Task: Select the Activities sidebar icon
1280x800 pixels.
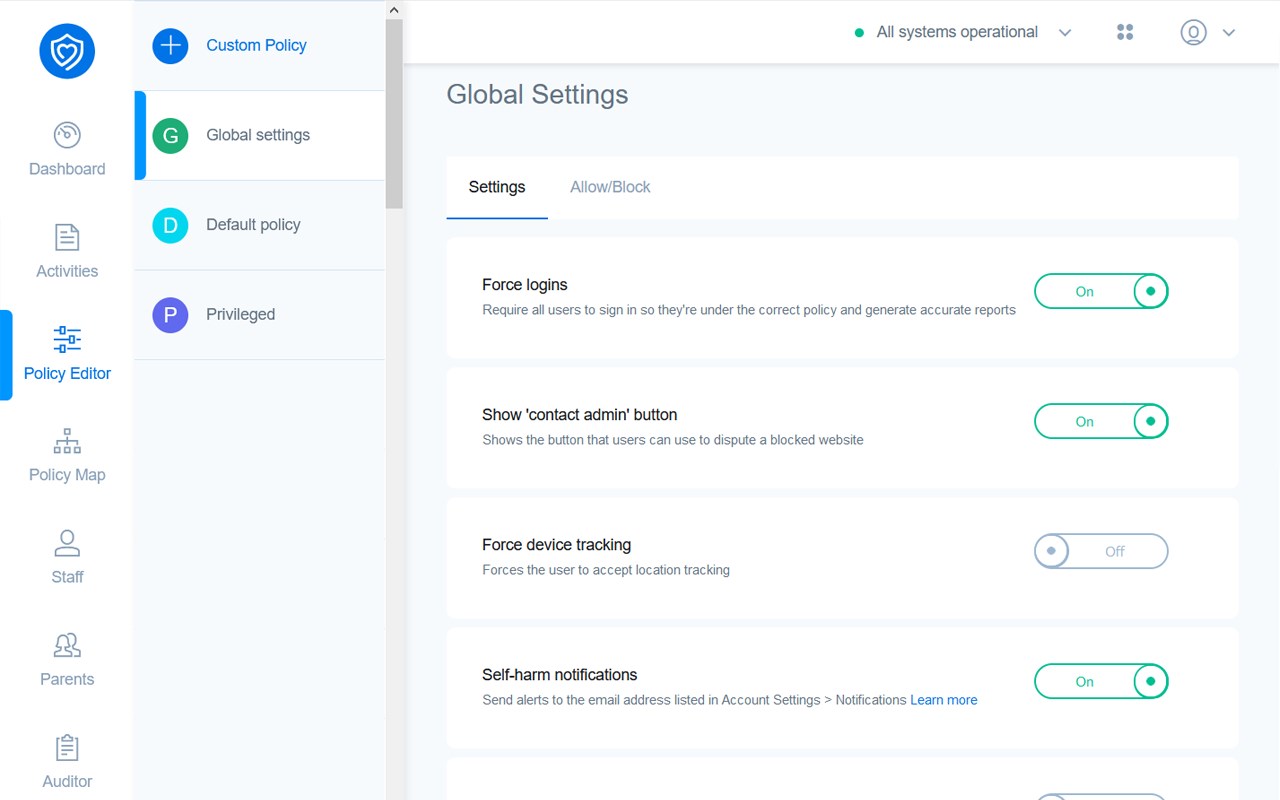Action: click(66, 248)
